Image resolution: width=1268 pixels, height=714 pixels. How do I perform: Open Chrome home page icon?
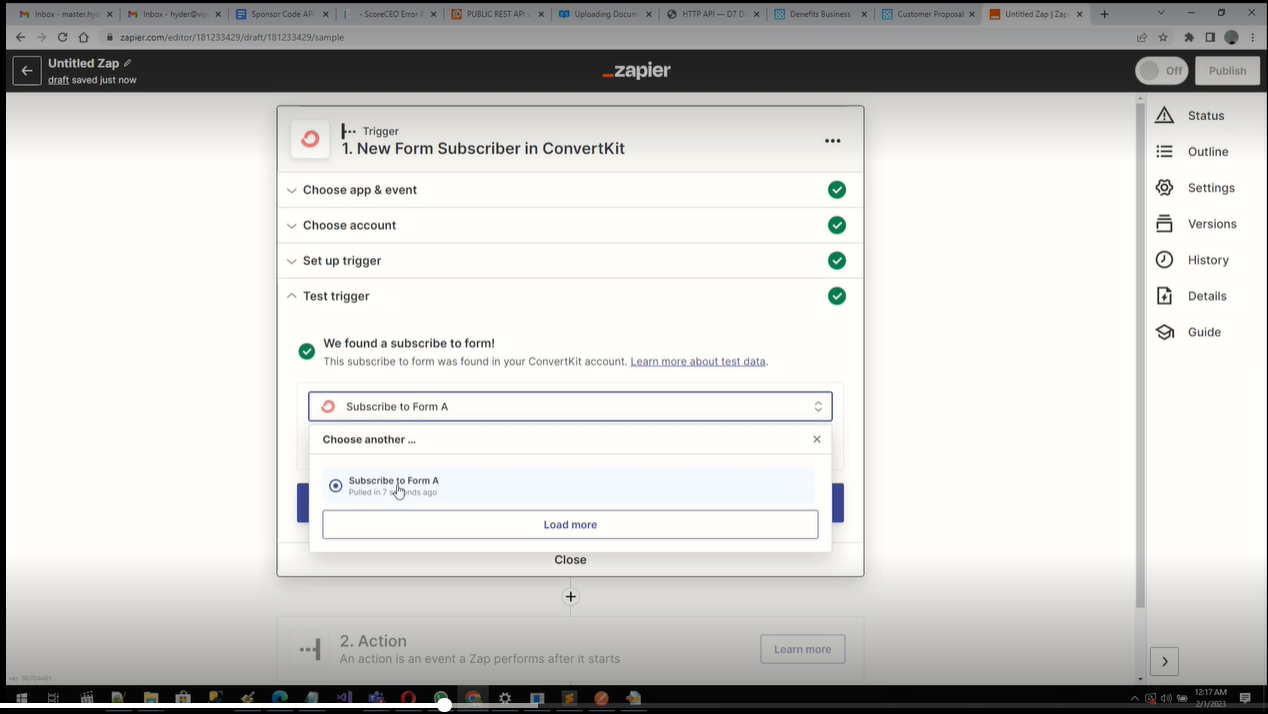point(84,37)
